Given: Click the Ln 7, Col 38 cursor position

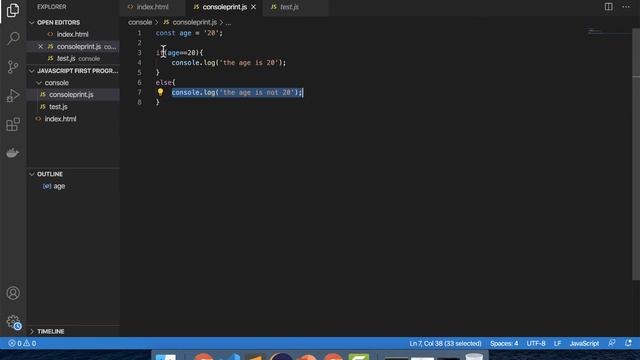Looking at the screenshot, I should click(x=445, y=343).
